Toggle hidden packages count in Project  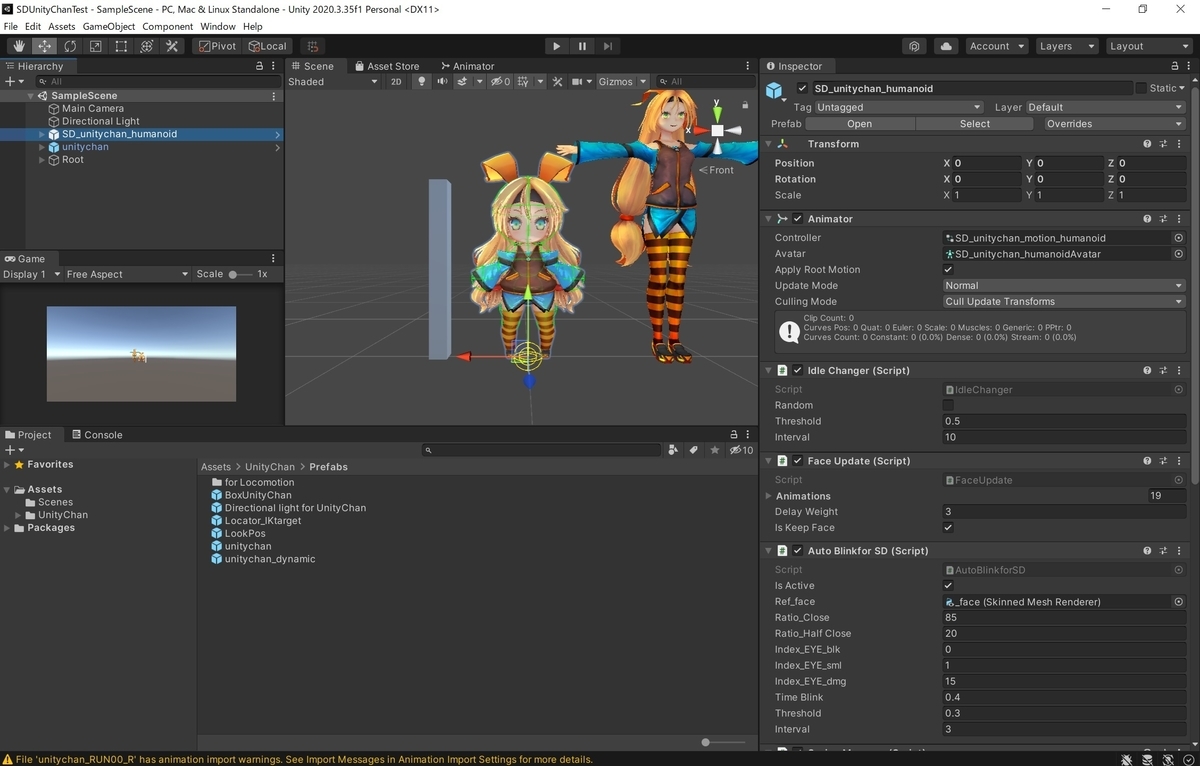[741, 450]
